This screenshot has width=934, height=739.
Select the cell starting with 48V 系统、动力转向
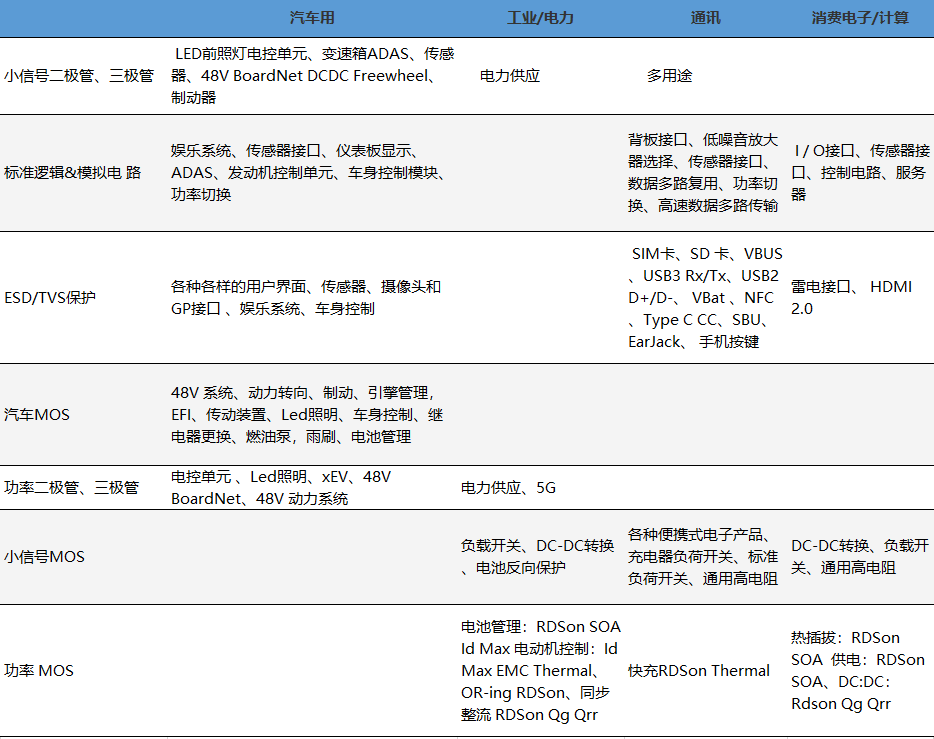click(306, 414)
